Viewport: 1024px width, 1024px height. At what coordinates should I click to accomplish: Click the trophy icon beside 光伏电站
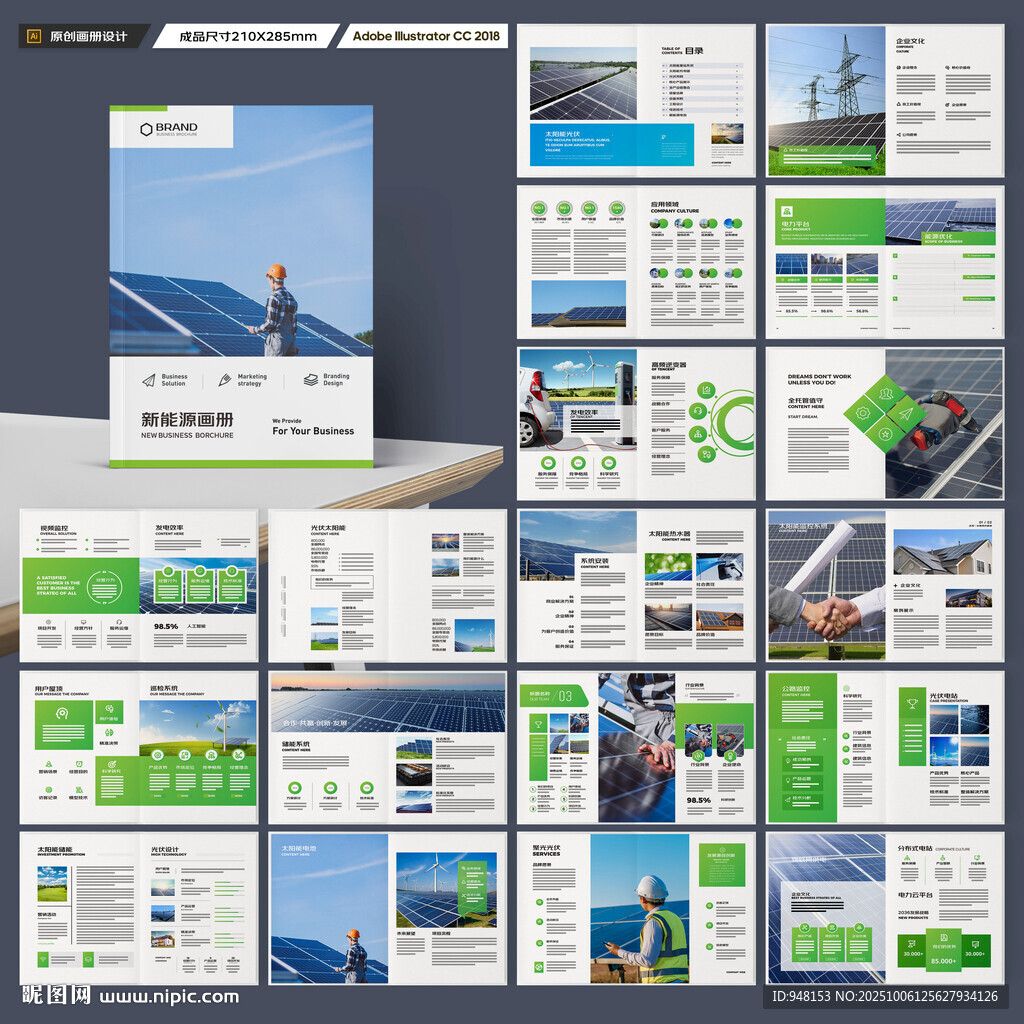pos(912,703)
